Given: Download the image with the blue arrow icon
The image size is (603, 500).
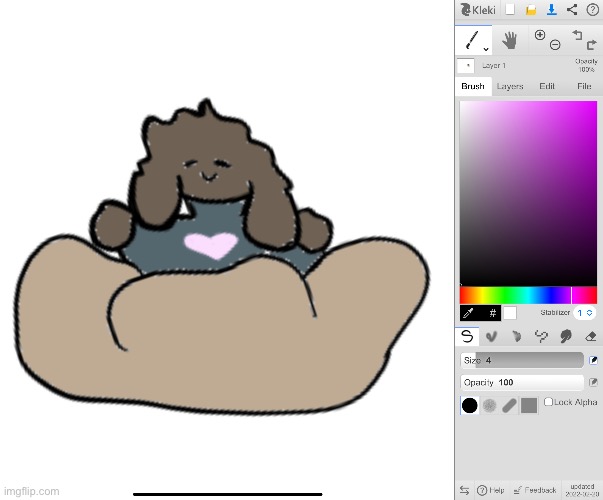Looking at the screenshot, I should [551, 10].
